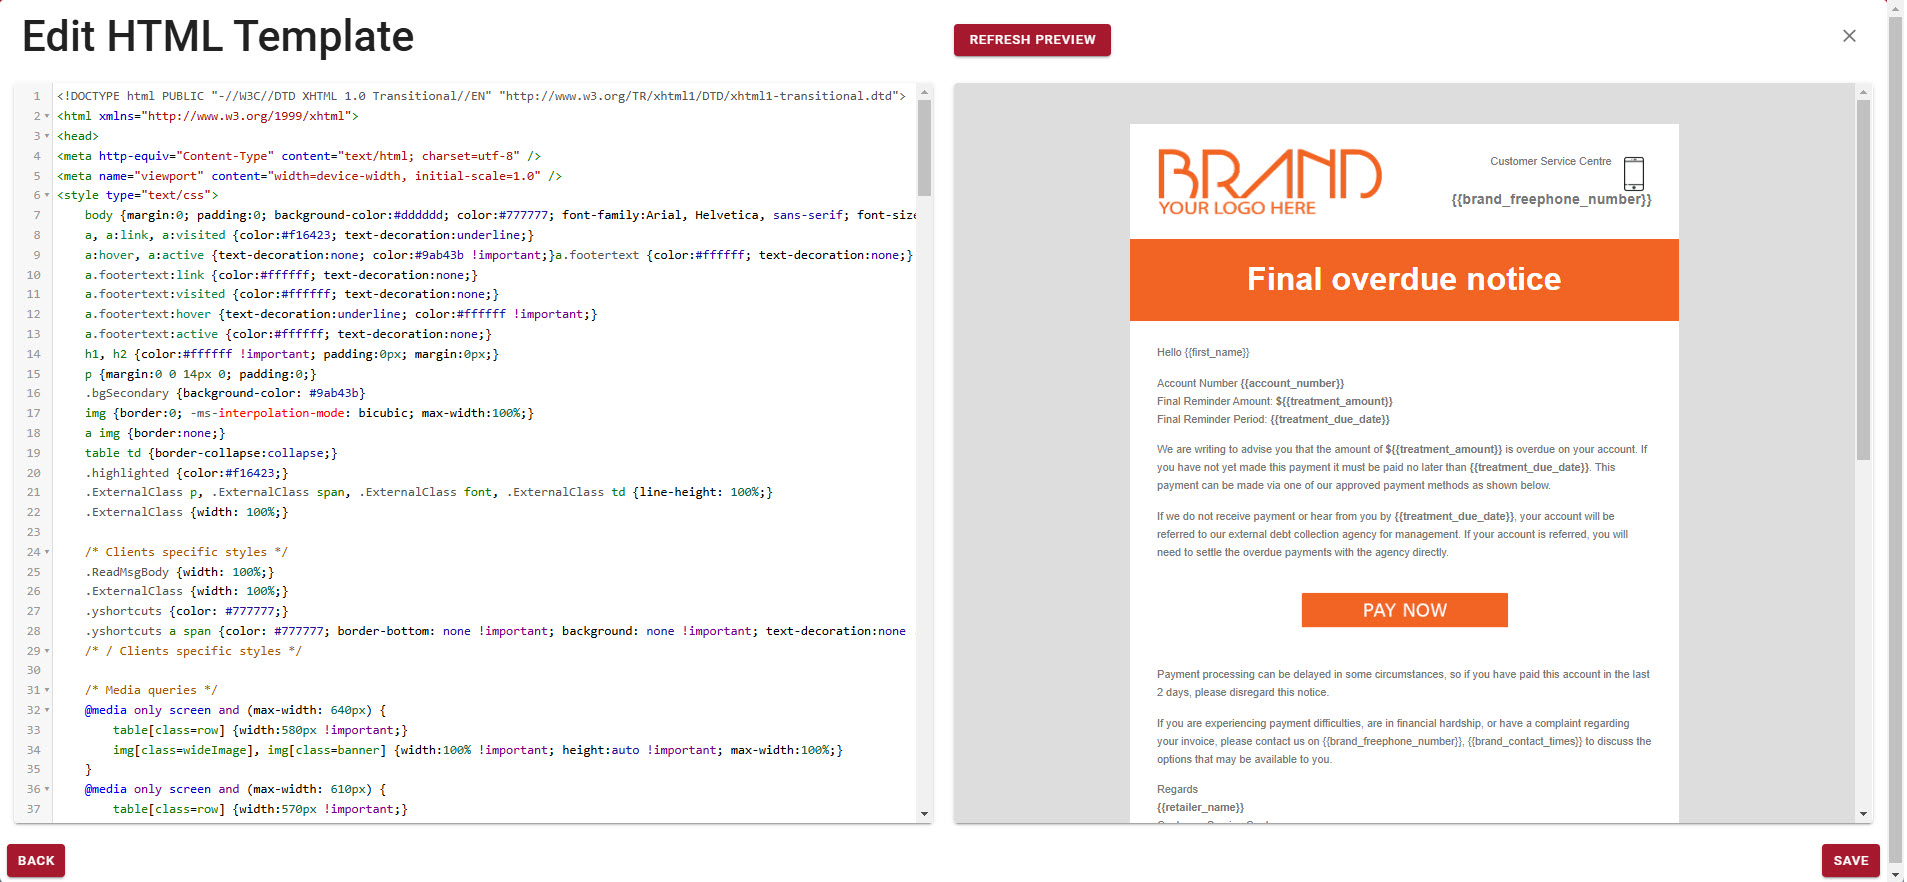Fold the Clients specific styles comment on line 24
This screenshot has height=882, width=1907.
pos(47,552)
